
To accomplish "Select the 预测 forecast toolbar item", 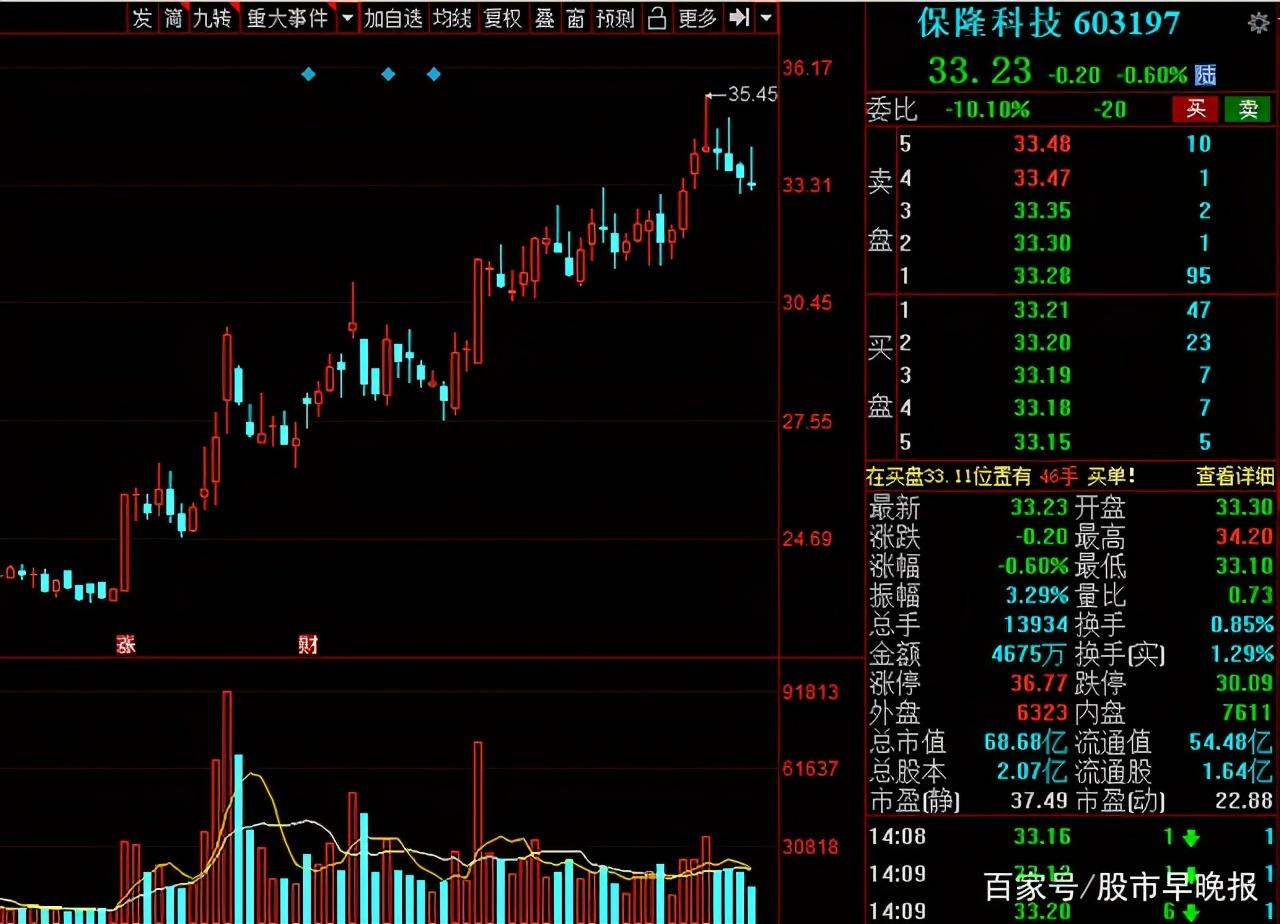I will 613,18.
